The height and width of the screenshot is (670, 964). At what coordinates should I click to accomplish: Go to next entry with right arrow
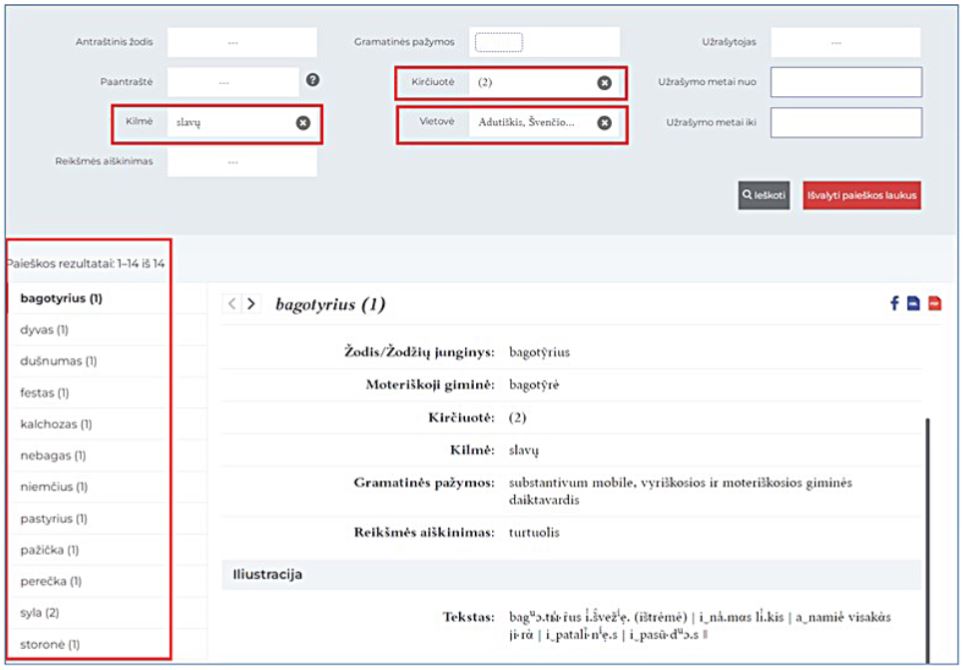[x=251, y=304]
